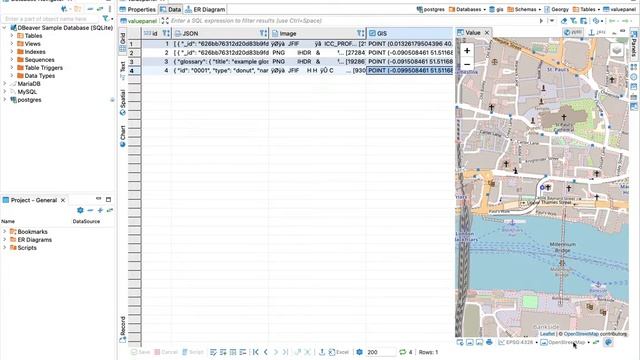Image resolution: width=640 pixels, height=360 pixels.
Task: Click the flip coordinates icon under the map
Action: click(x=596, y=342)
